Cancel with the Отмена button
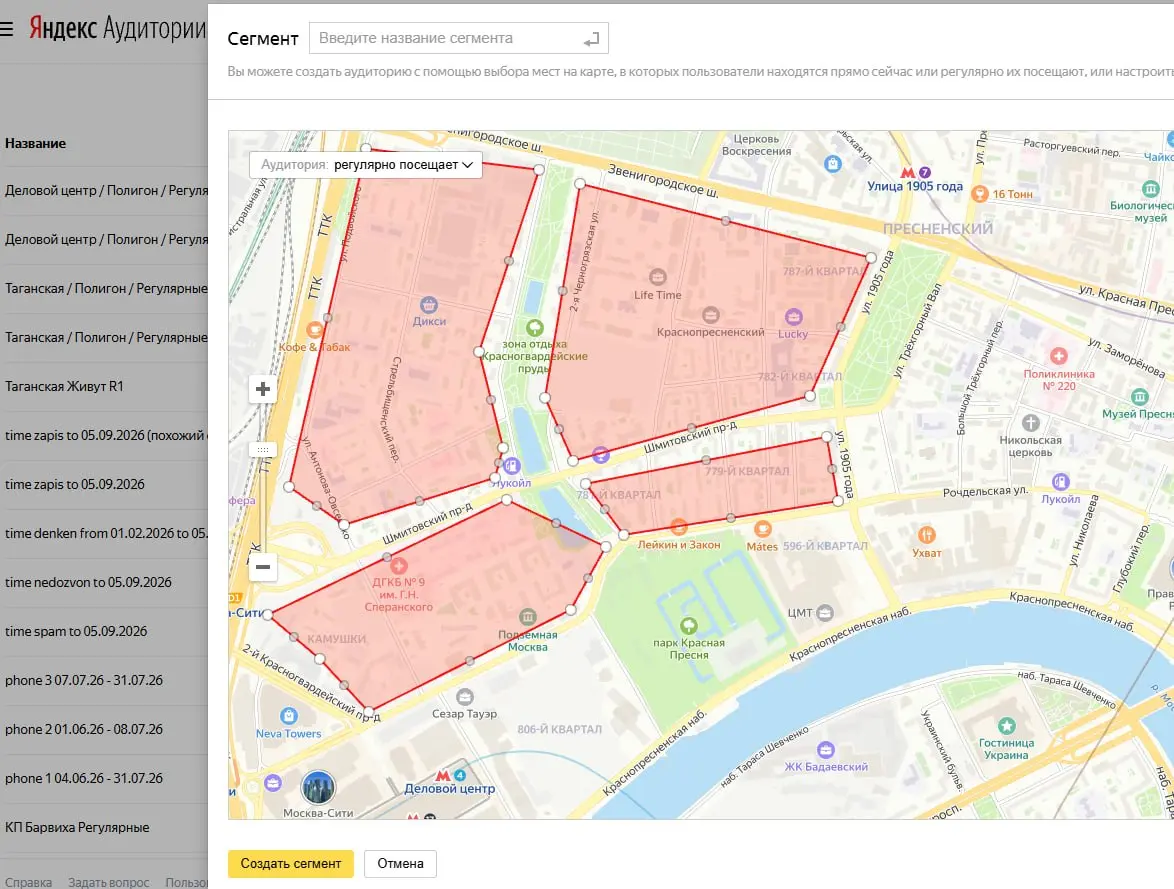The width and height of the screenshot is (1174, 889). click(401, 864)
